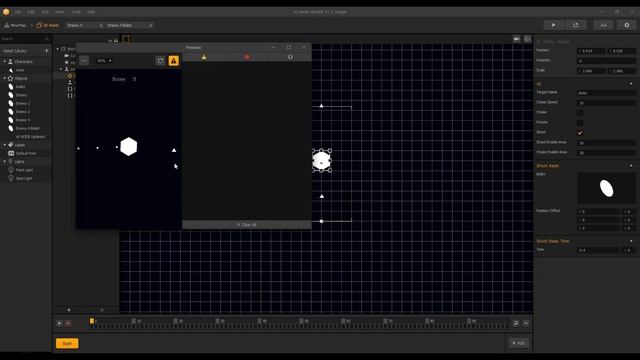Click the 2D World breadcrumb button

48,25
